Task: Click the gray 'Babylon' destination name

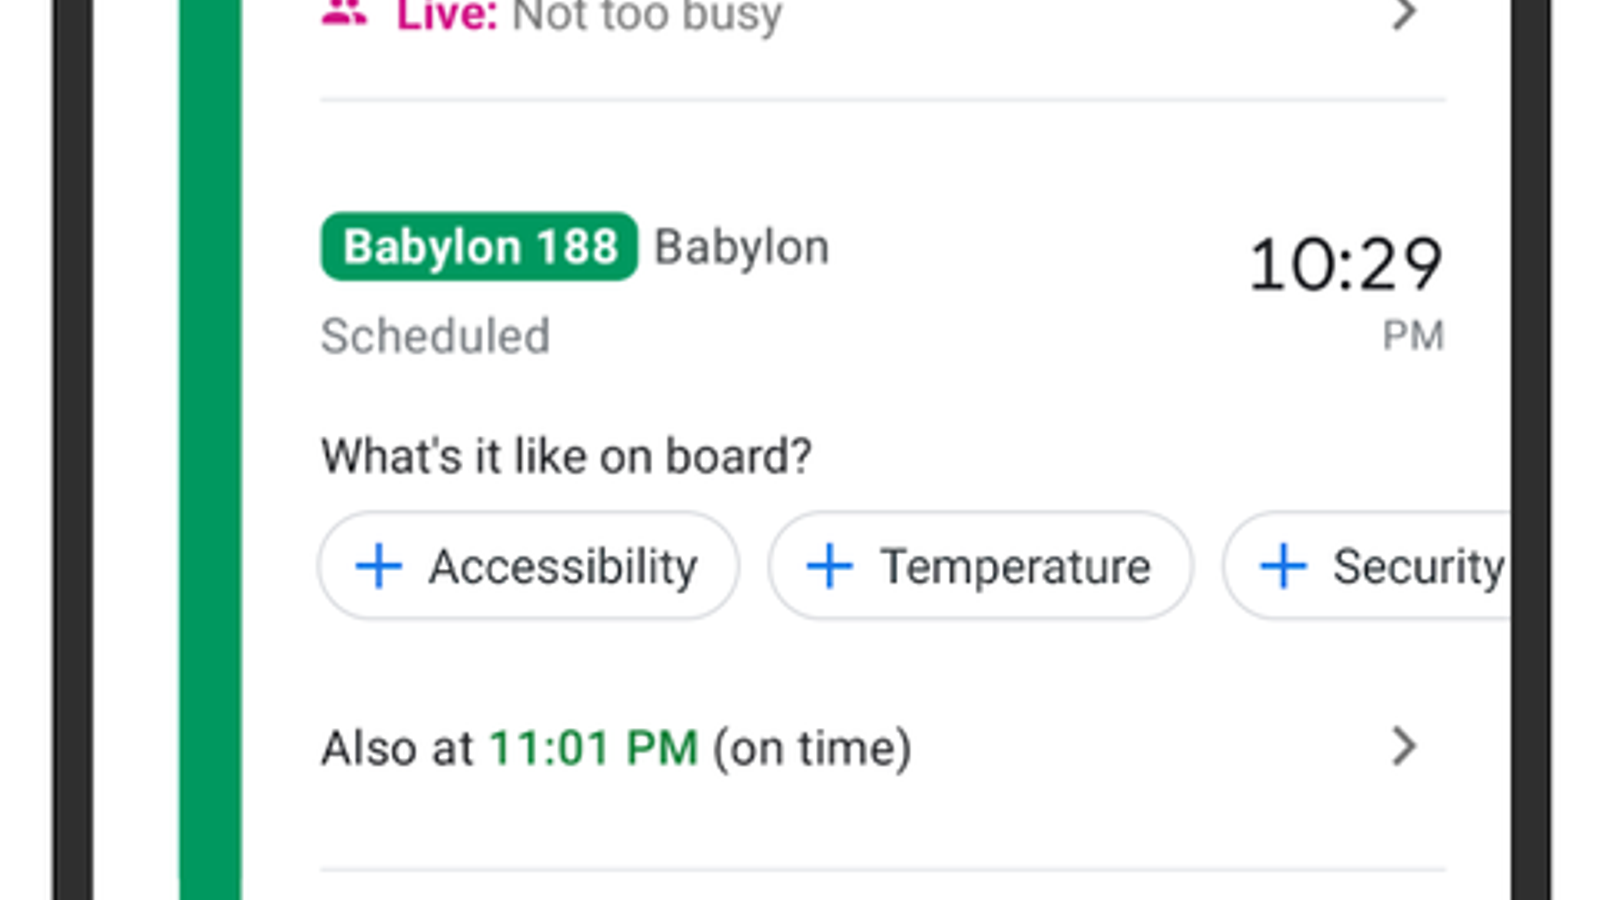Action: (x=741, y=247)
